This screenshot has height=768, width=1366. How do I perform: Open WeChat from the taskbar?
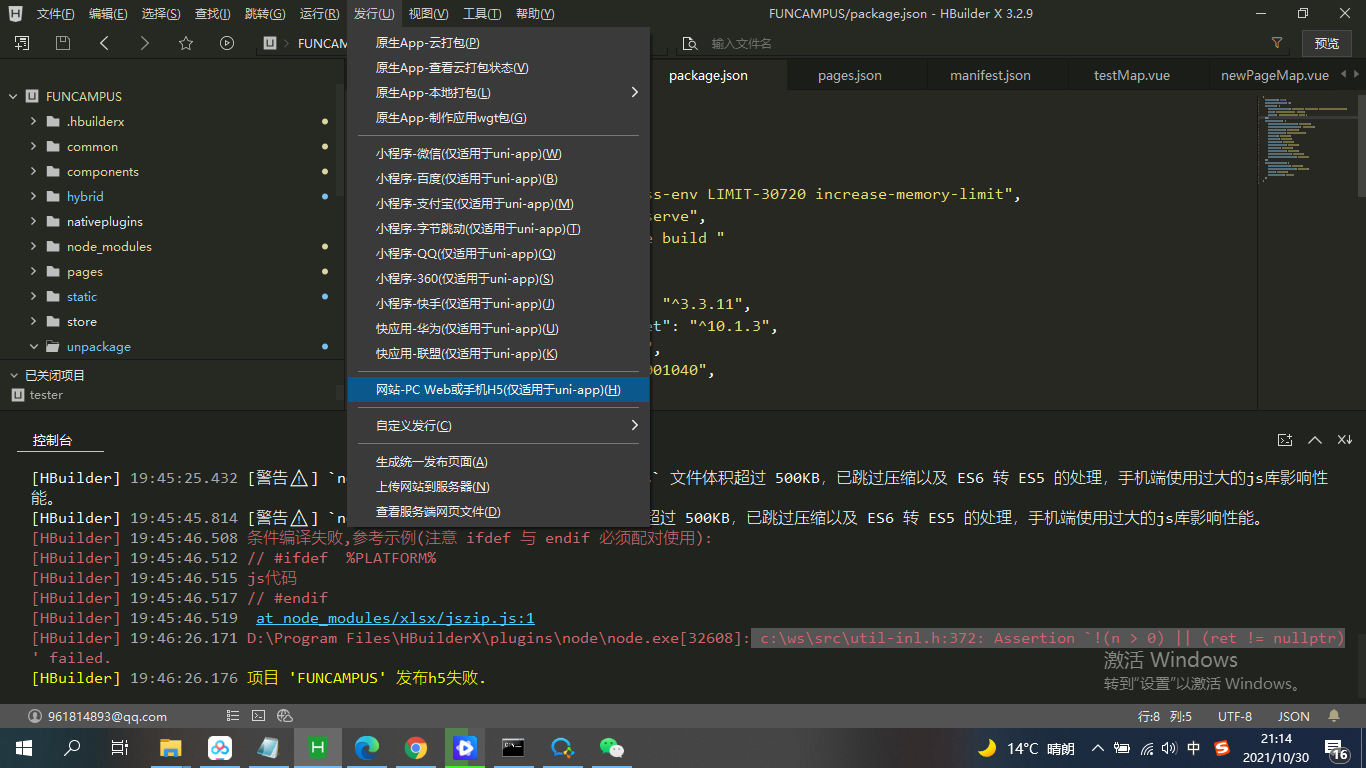(x=611, y=748)
